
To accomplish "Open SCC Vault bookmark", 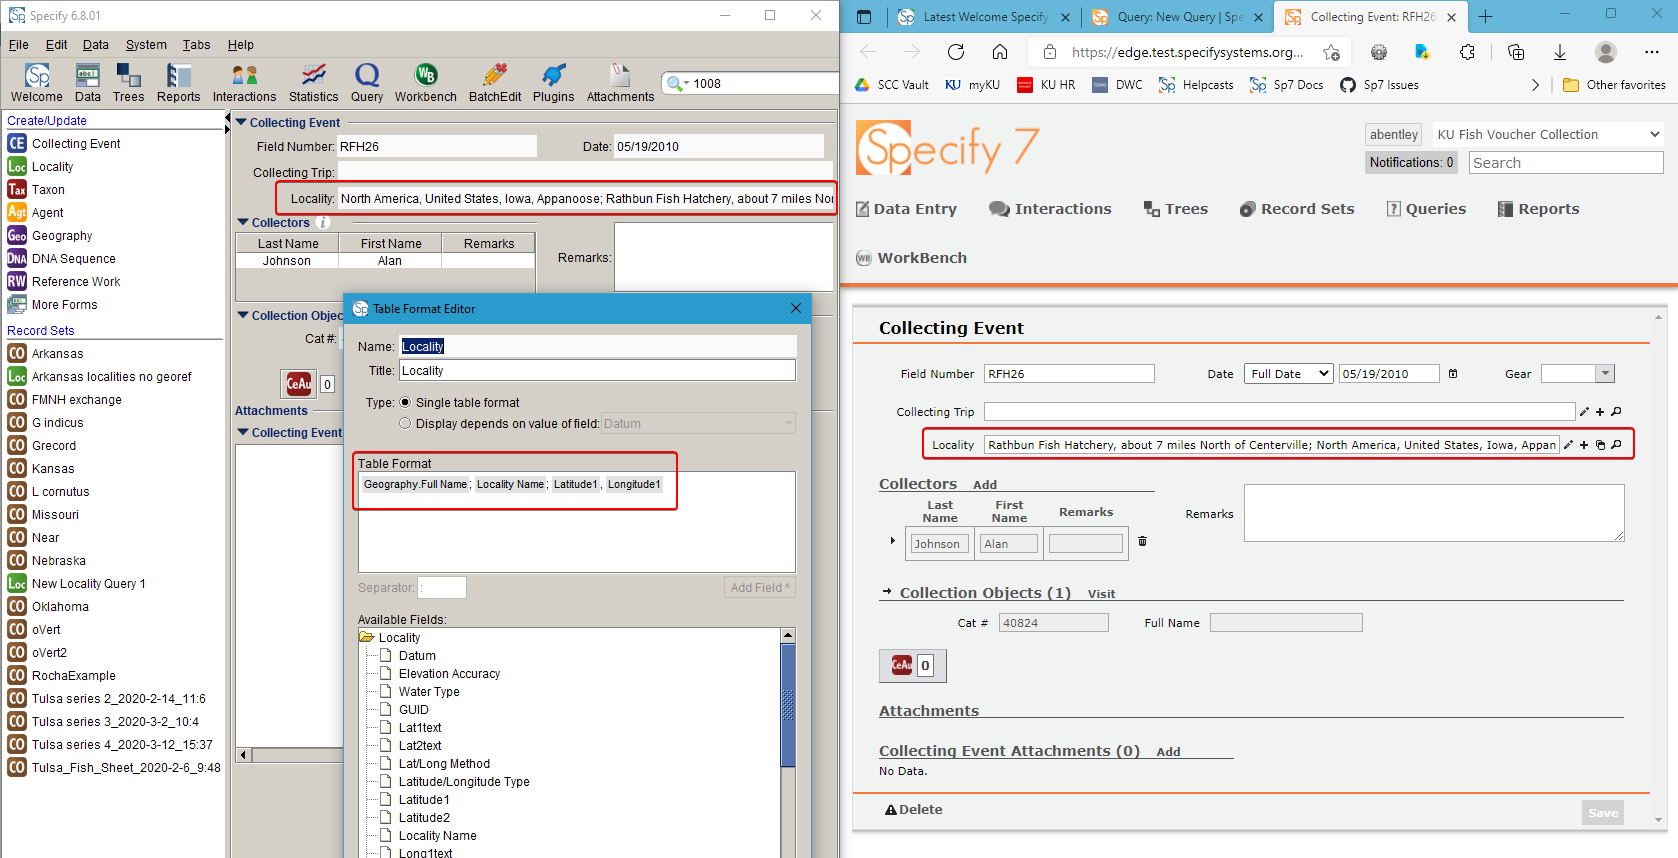I will point(891,85).
